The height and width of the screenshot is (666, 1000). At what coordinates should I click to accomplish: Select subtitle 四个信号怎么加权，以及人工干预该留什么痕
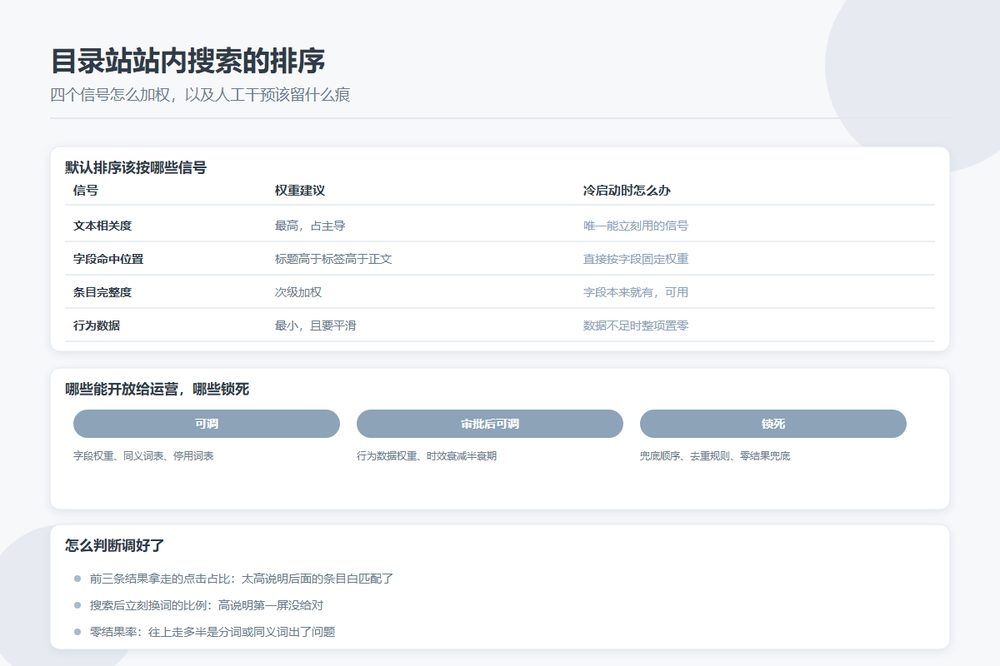200,95
